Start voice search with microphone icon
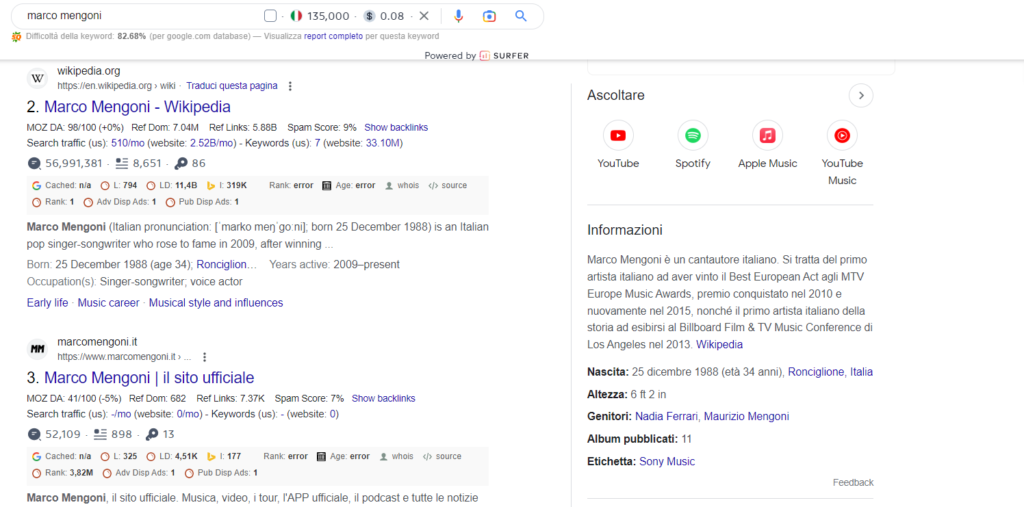 coord(459,16)
